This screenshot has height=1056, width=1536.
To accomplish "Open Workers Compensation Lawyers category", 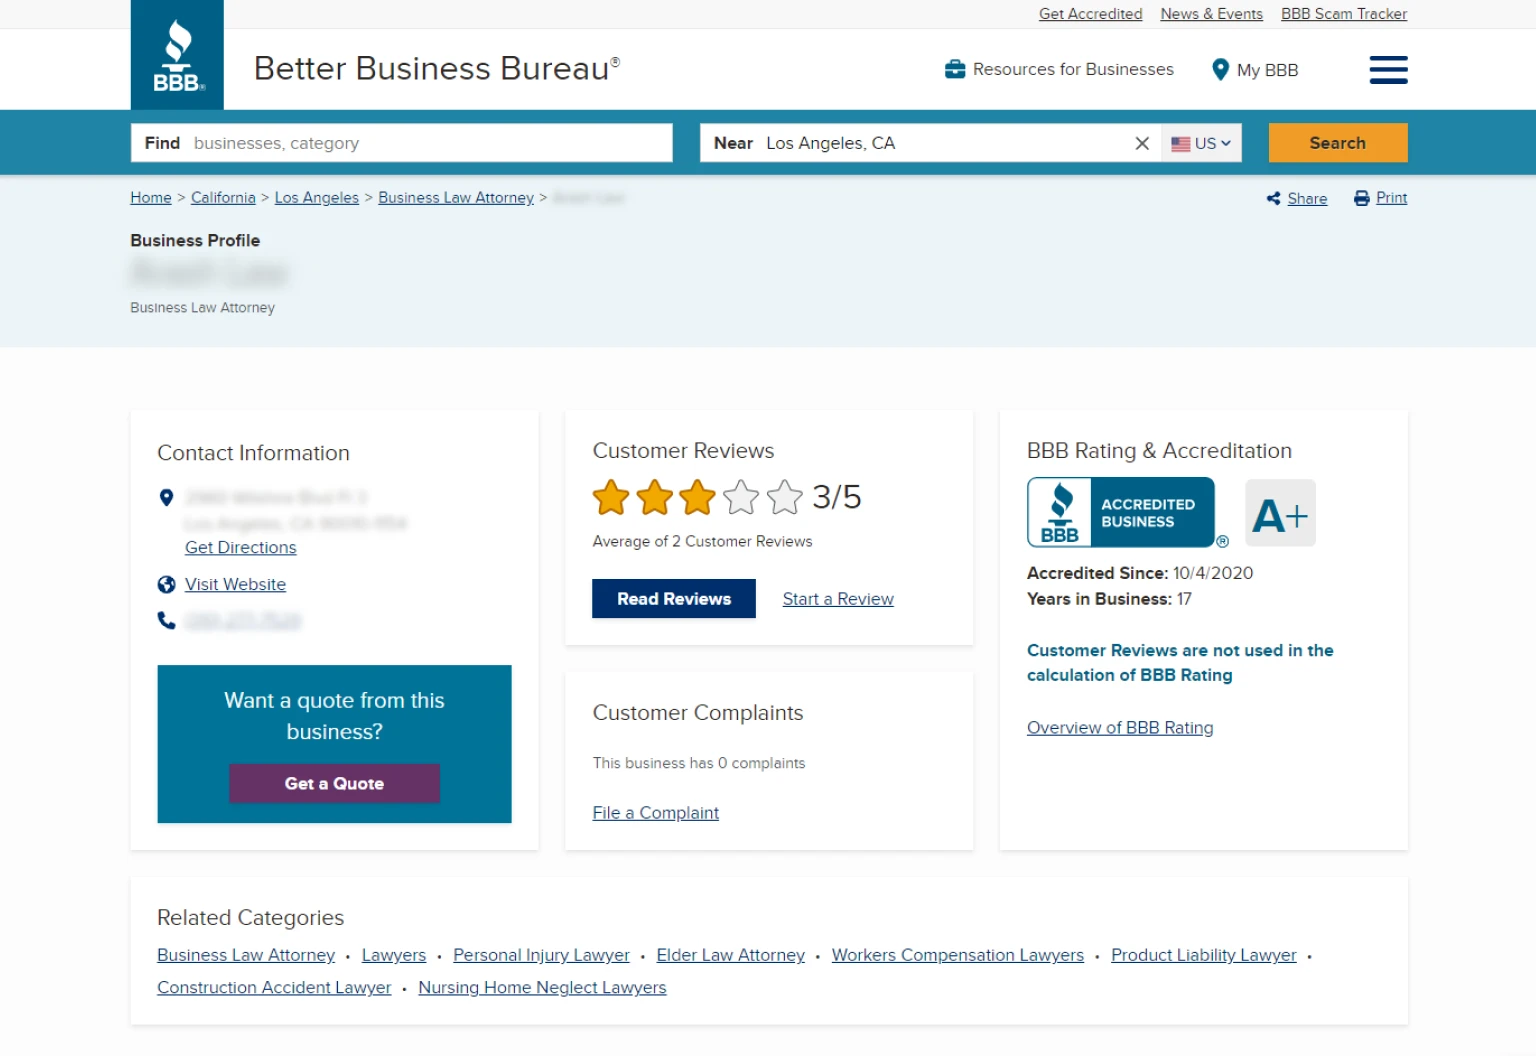I will [958, 956].
